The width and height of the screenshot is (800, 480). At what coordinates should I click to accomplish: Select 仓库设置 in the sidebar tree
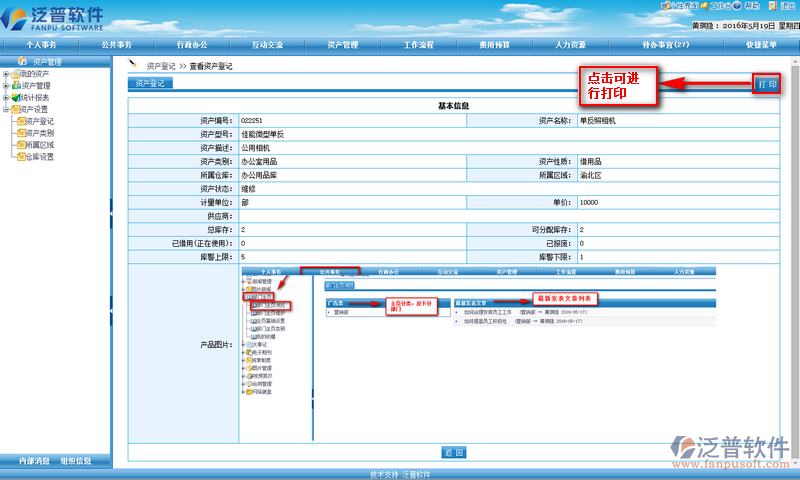click(40, 157)
